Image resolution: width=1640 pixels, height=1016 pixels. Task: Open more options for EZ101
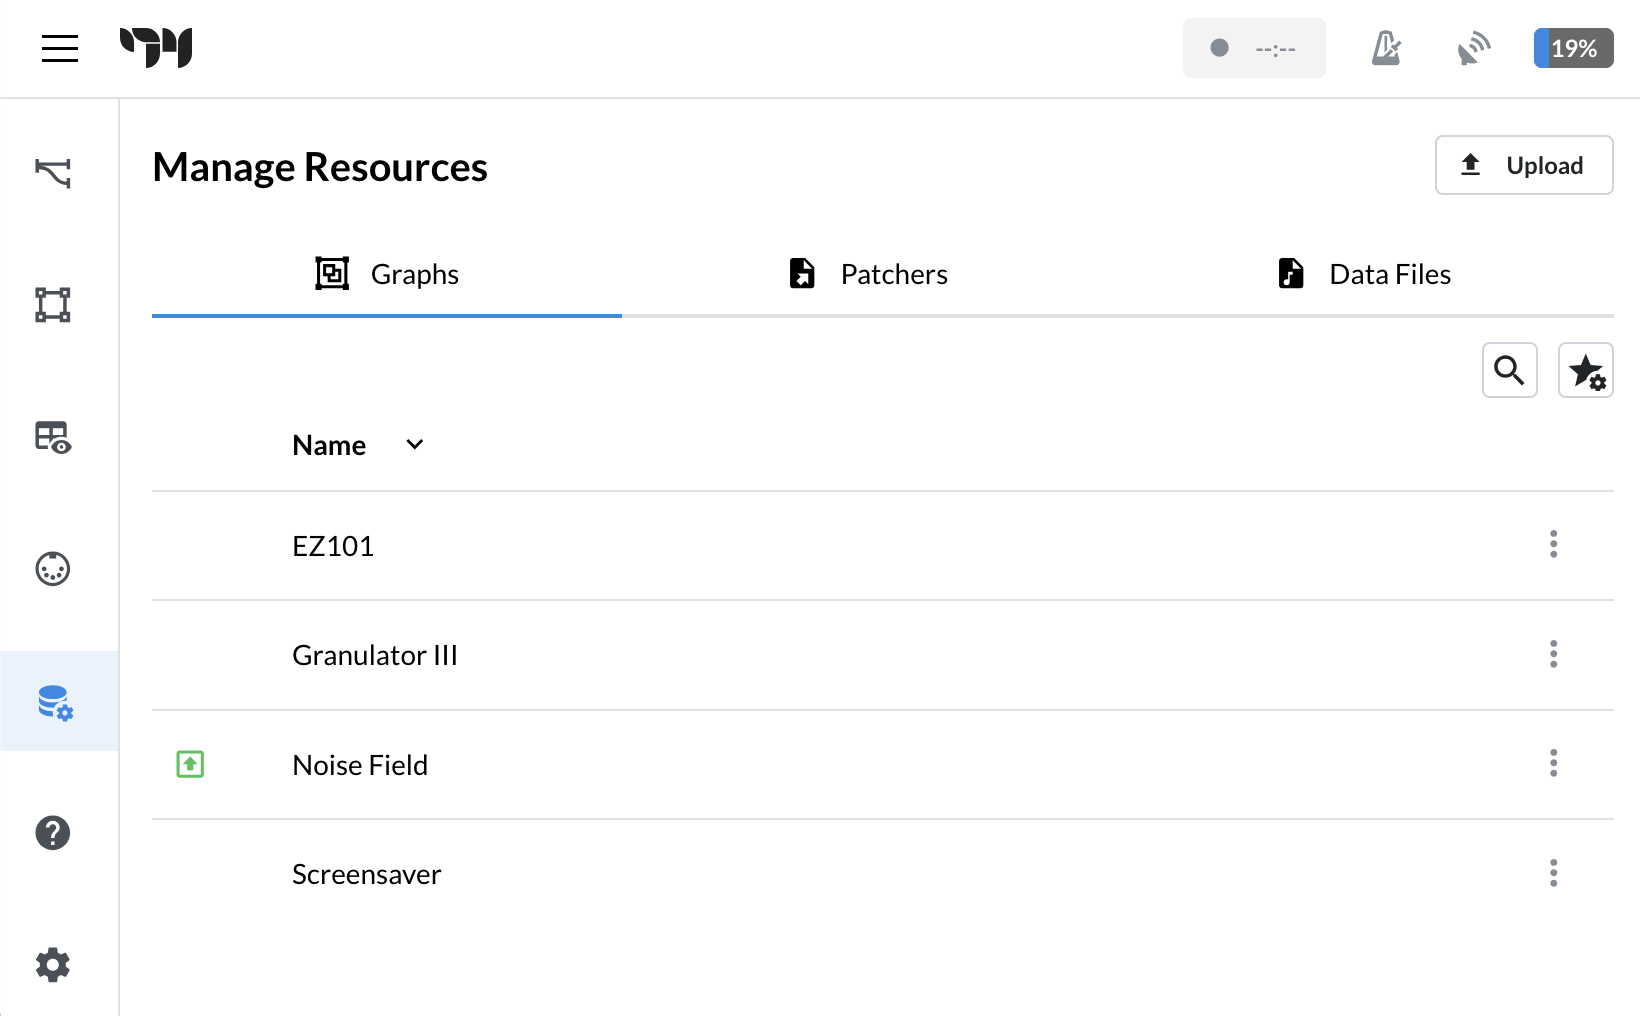(x=1553, y=545)
